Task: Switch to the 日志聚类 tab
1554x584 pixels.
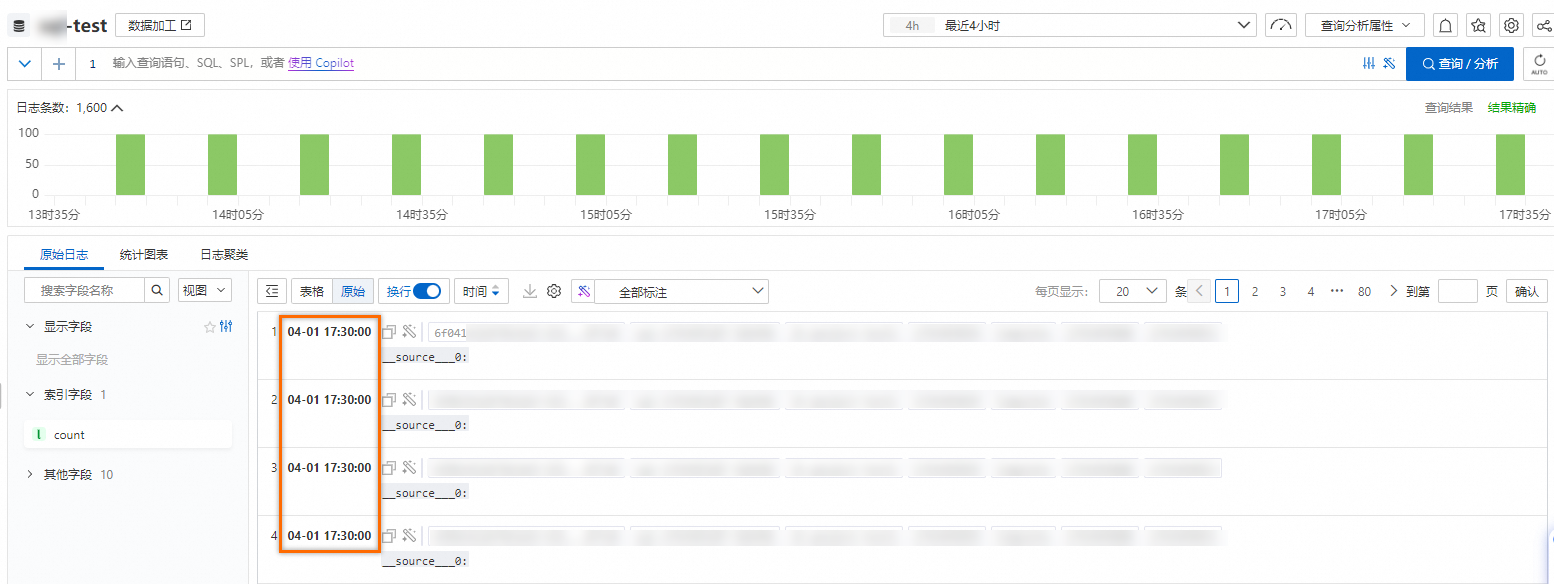Action: pos(224,255)
